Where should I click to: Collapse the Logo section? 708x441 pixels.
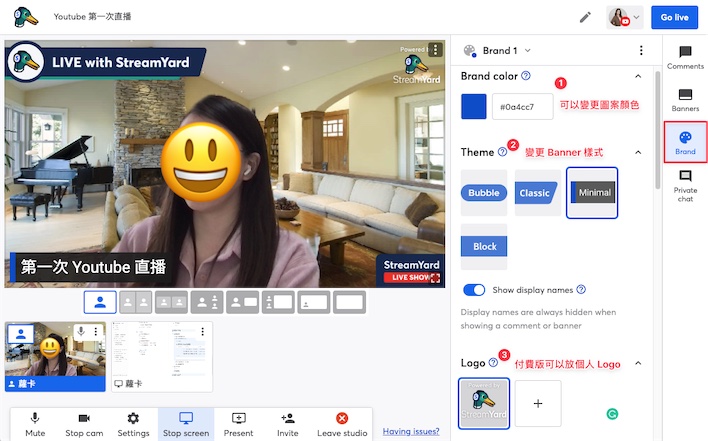(x=638, y=363)
